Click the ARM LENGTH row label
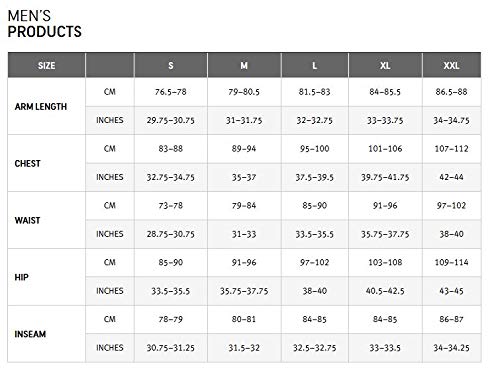Viewport: 500px width, 379px height. click(x=41, y=107)
